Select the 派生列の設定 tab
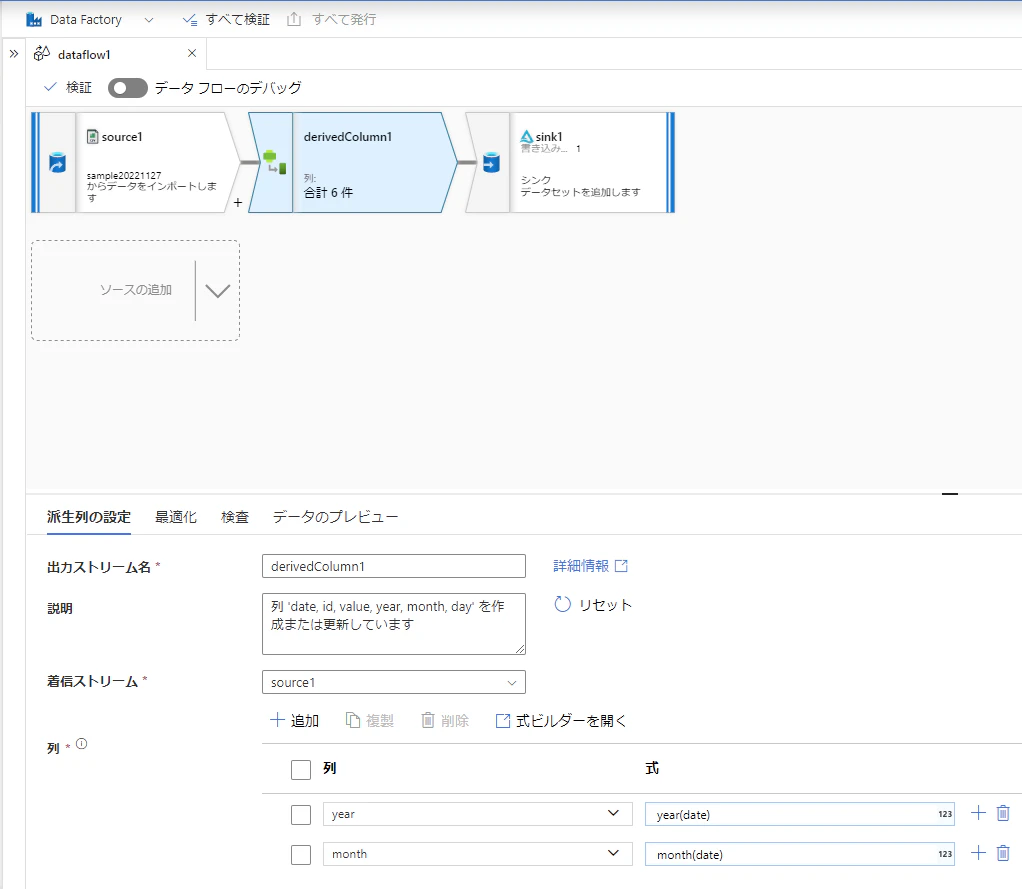Image resolution: width=1022 pixels, height=889 pixels. [89, 517]
